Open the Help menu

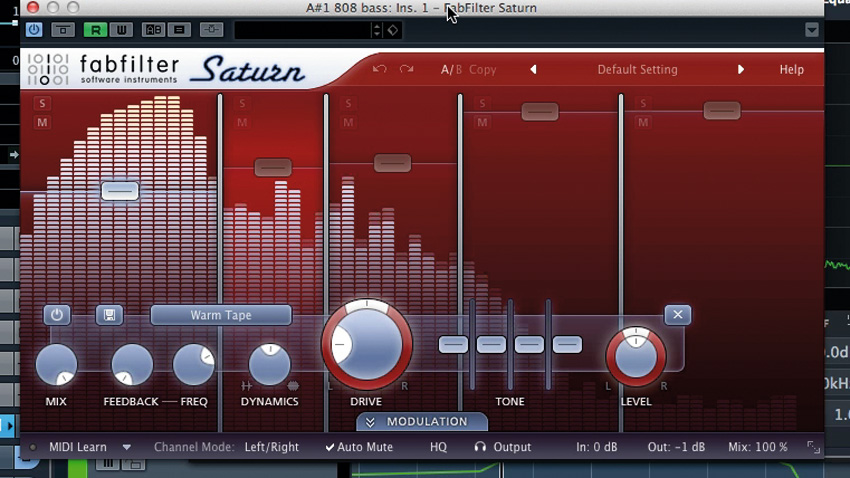pos(791,69)
